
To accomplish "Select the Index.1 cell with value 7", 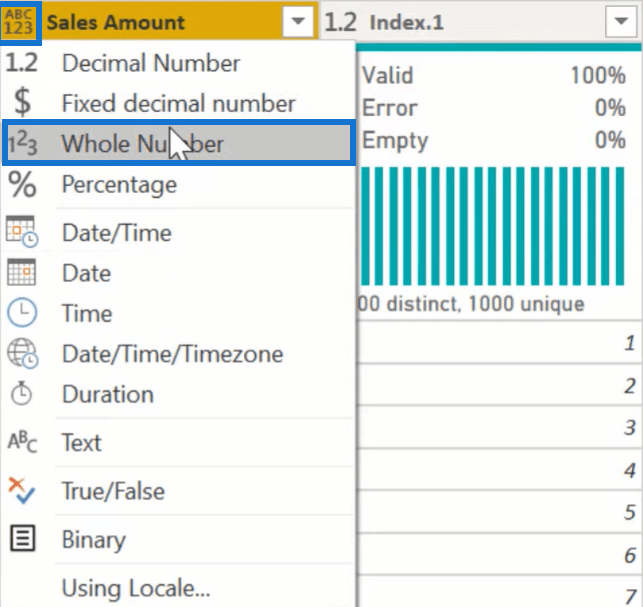I will pyautogui.click(x=499, y=591).
